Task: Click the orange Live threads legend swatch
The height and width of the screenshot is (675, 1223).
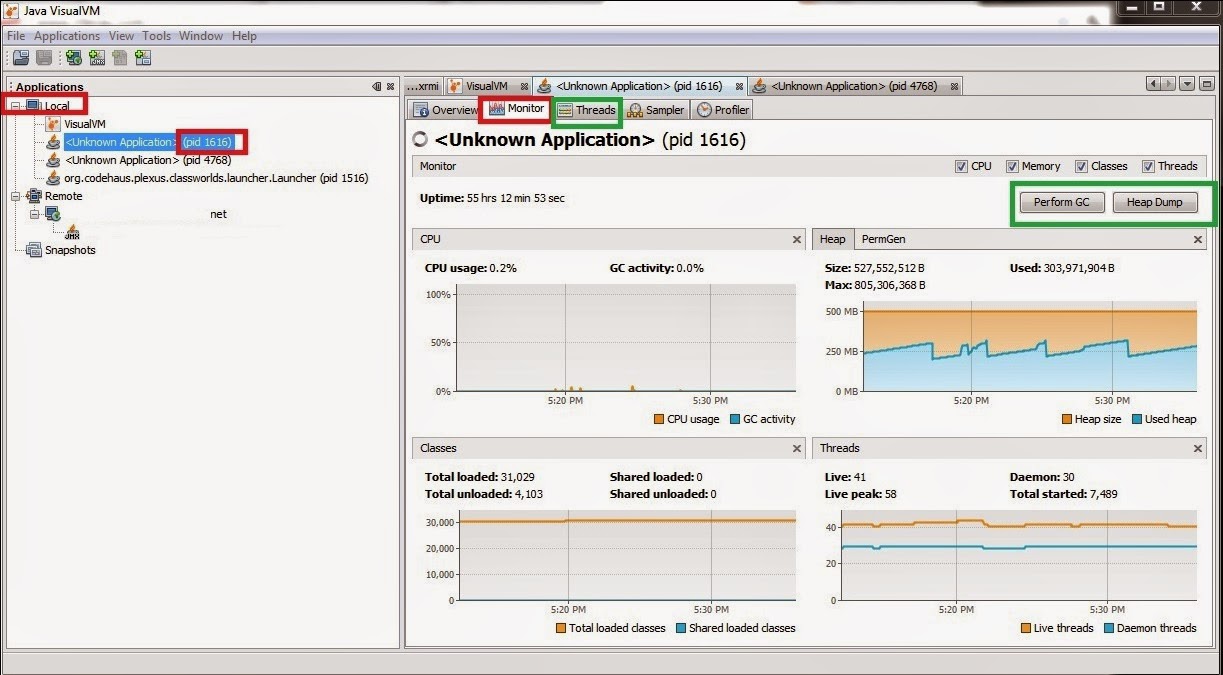Action: [1026, 628]
